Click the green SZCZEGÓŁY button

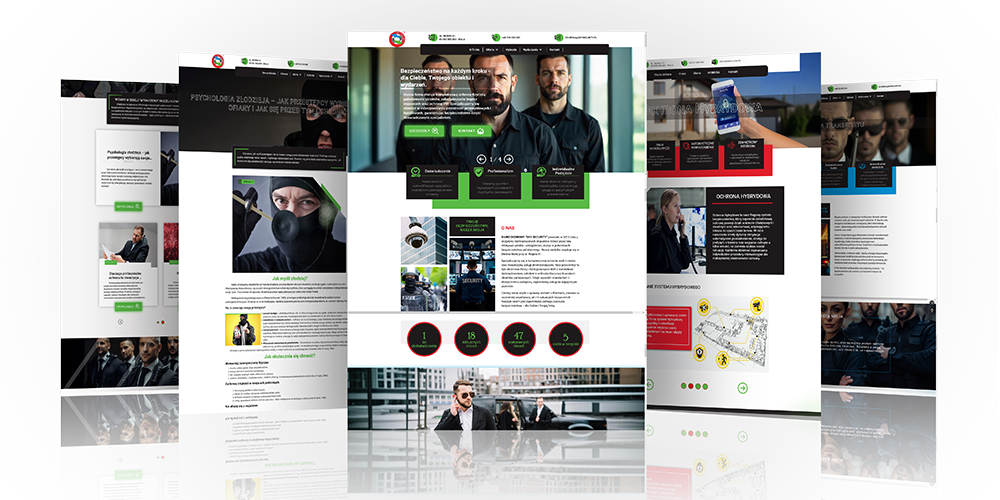[423, 130]
